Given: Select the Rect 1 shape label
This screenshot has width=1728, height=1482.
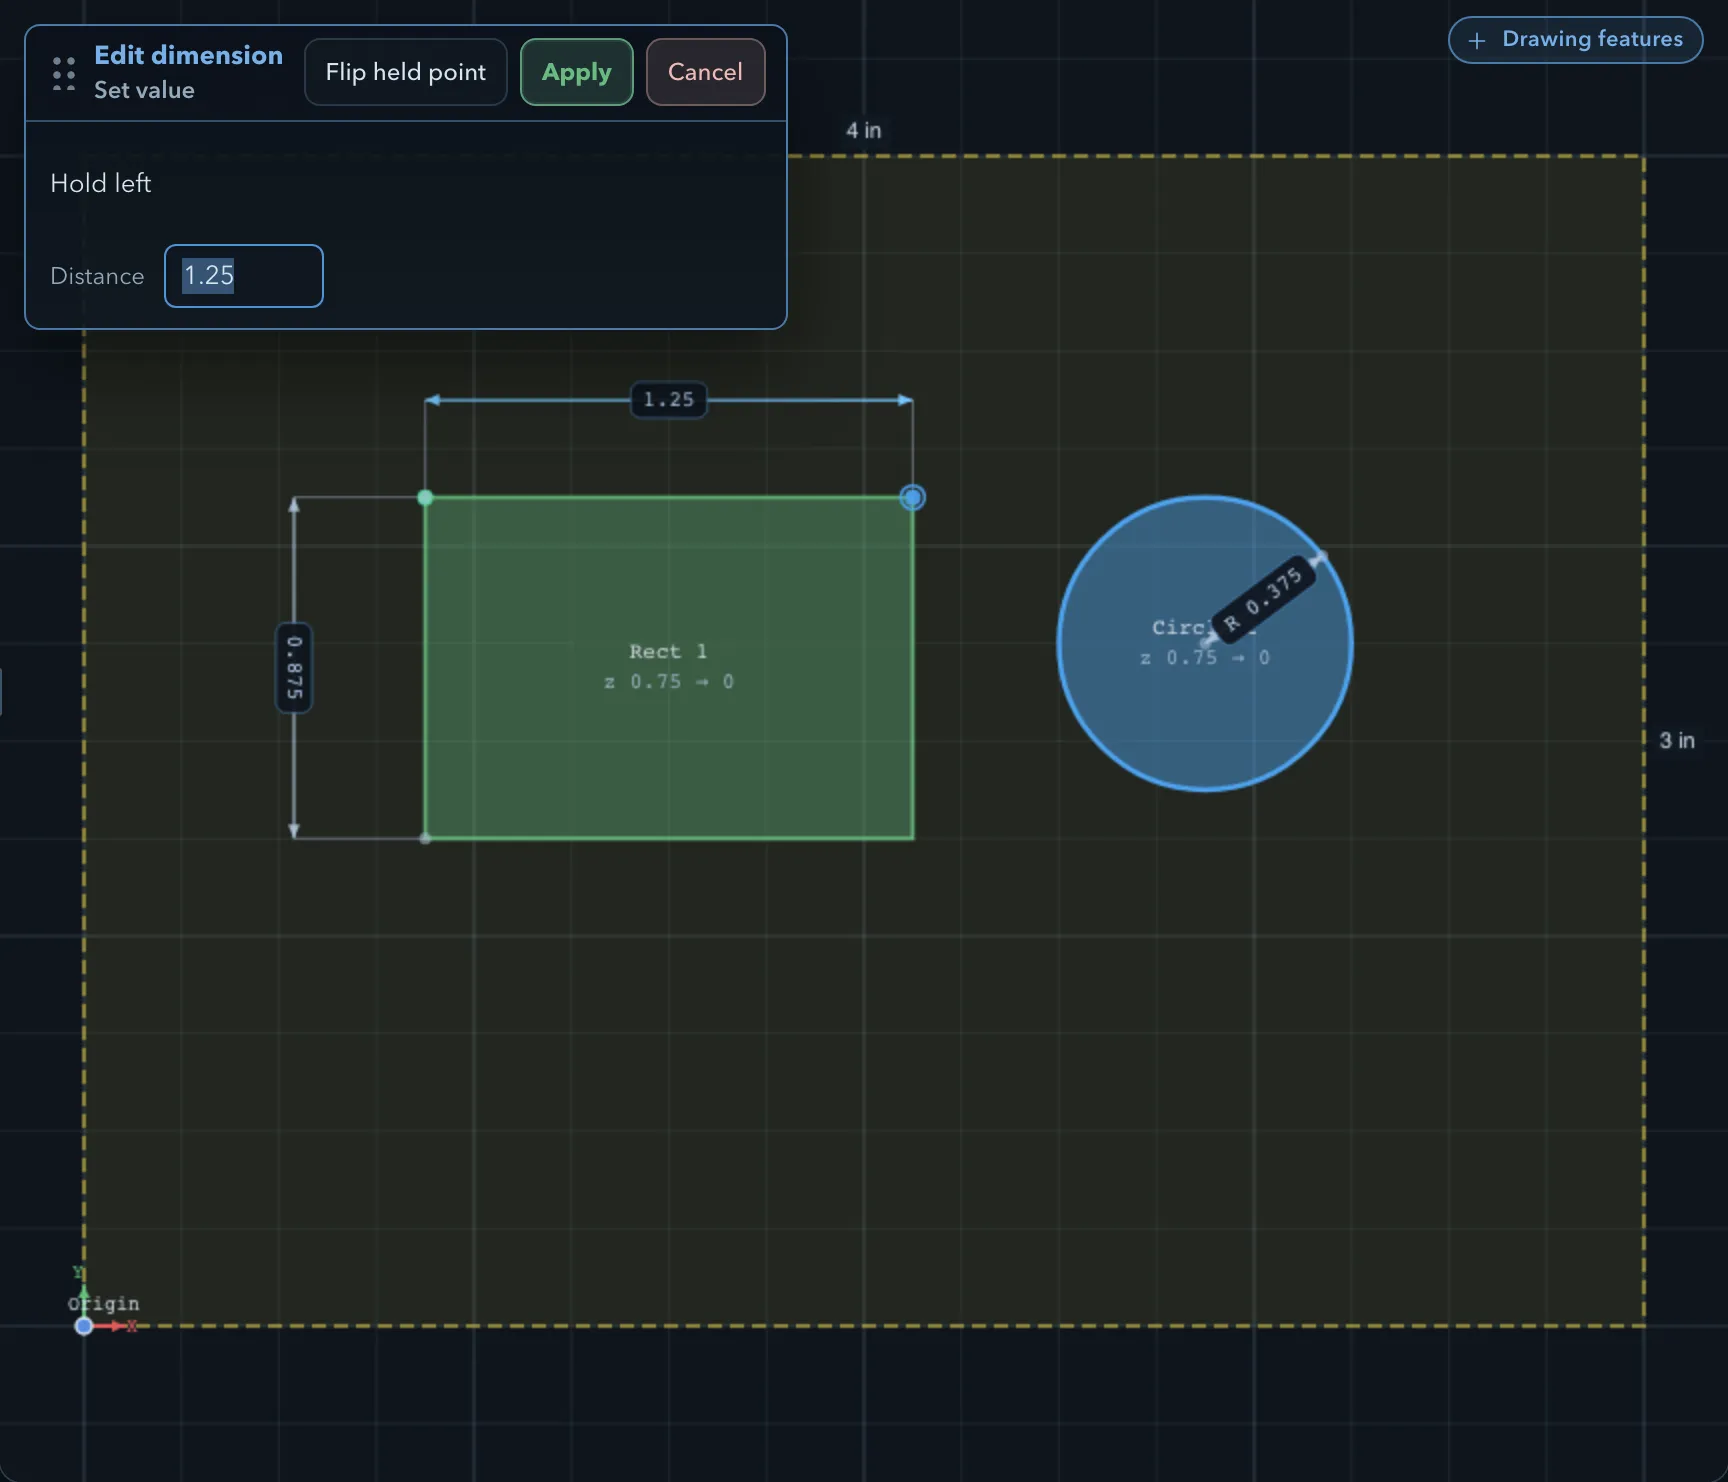Looking at the screenshot, I should coord(668,651).
